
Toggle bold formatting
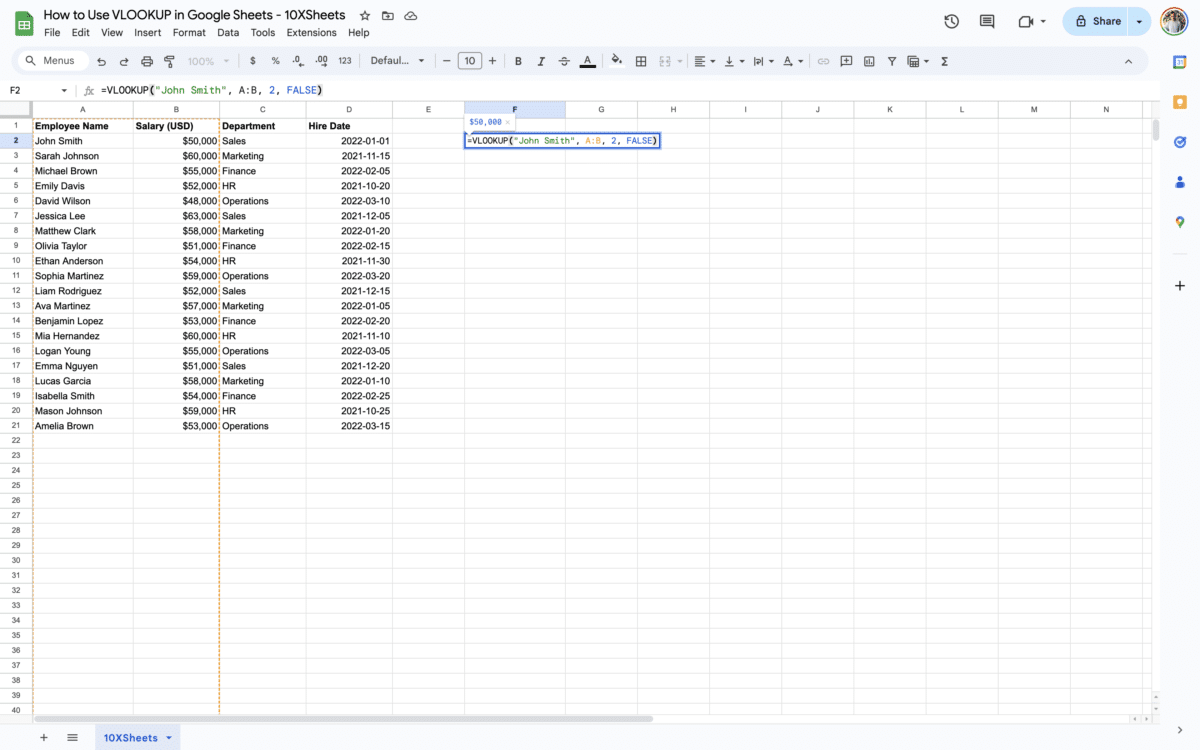tap(518, 61)
